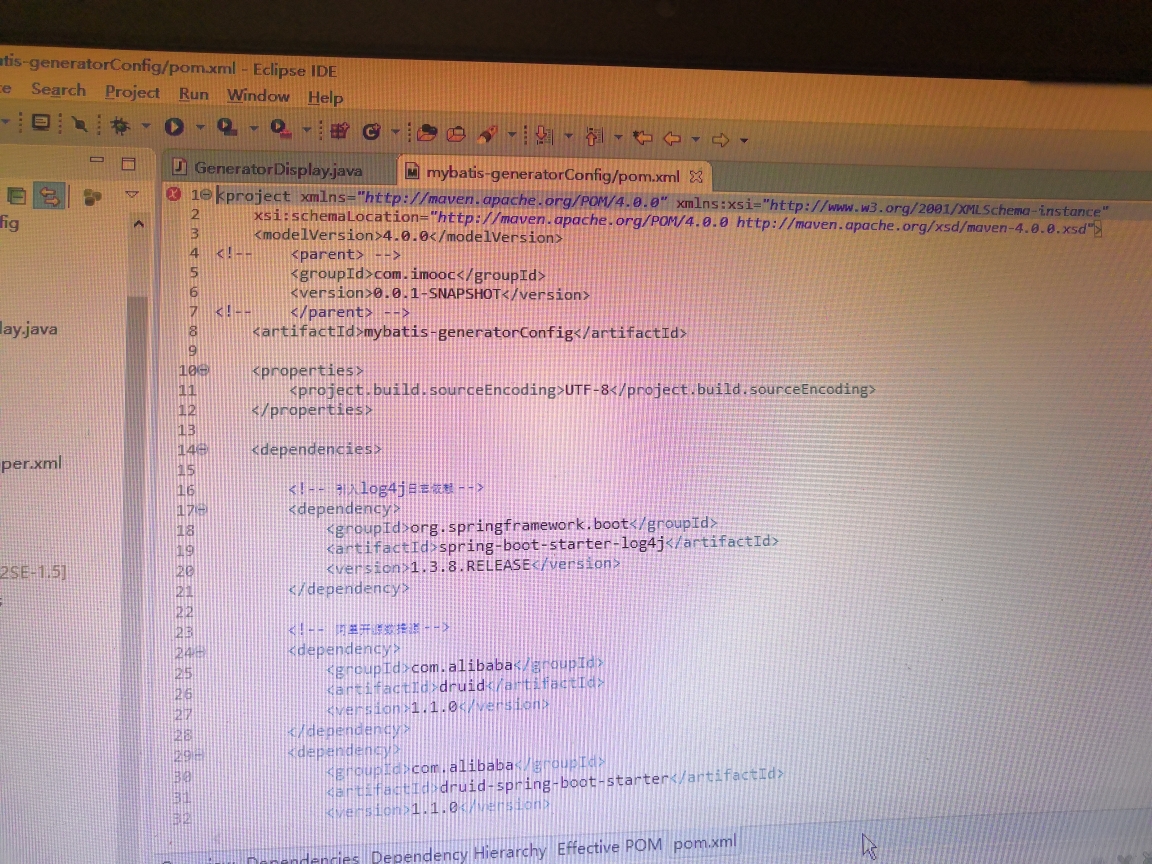Open the Run dropdown arrow
1152x864 pixels.
(x=200, y=127)
